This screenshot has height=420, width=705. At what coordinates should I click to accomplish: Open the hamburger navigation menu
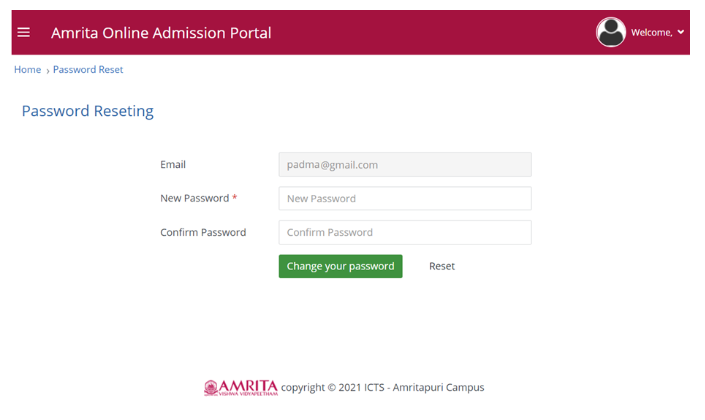[x=24, y=32]
